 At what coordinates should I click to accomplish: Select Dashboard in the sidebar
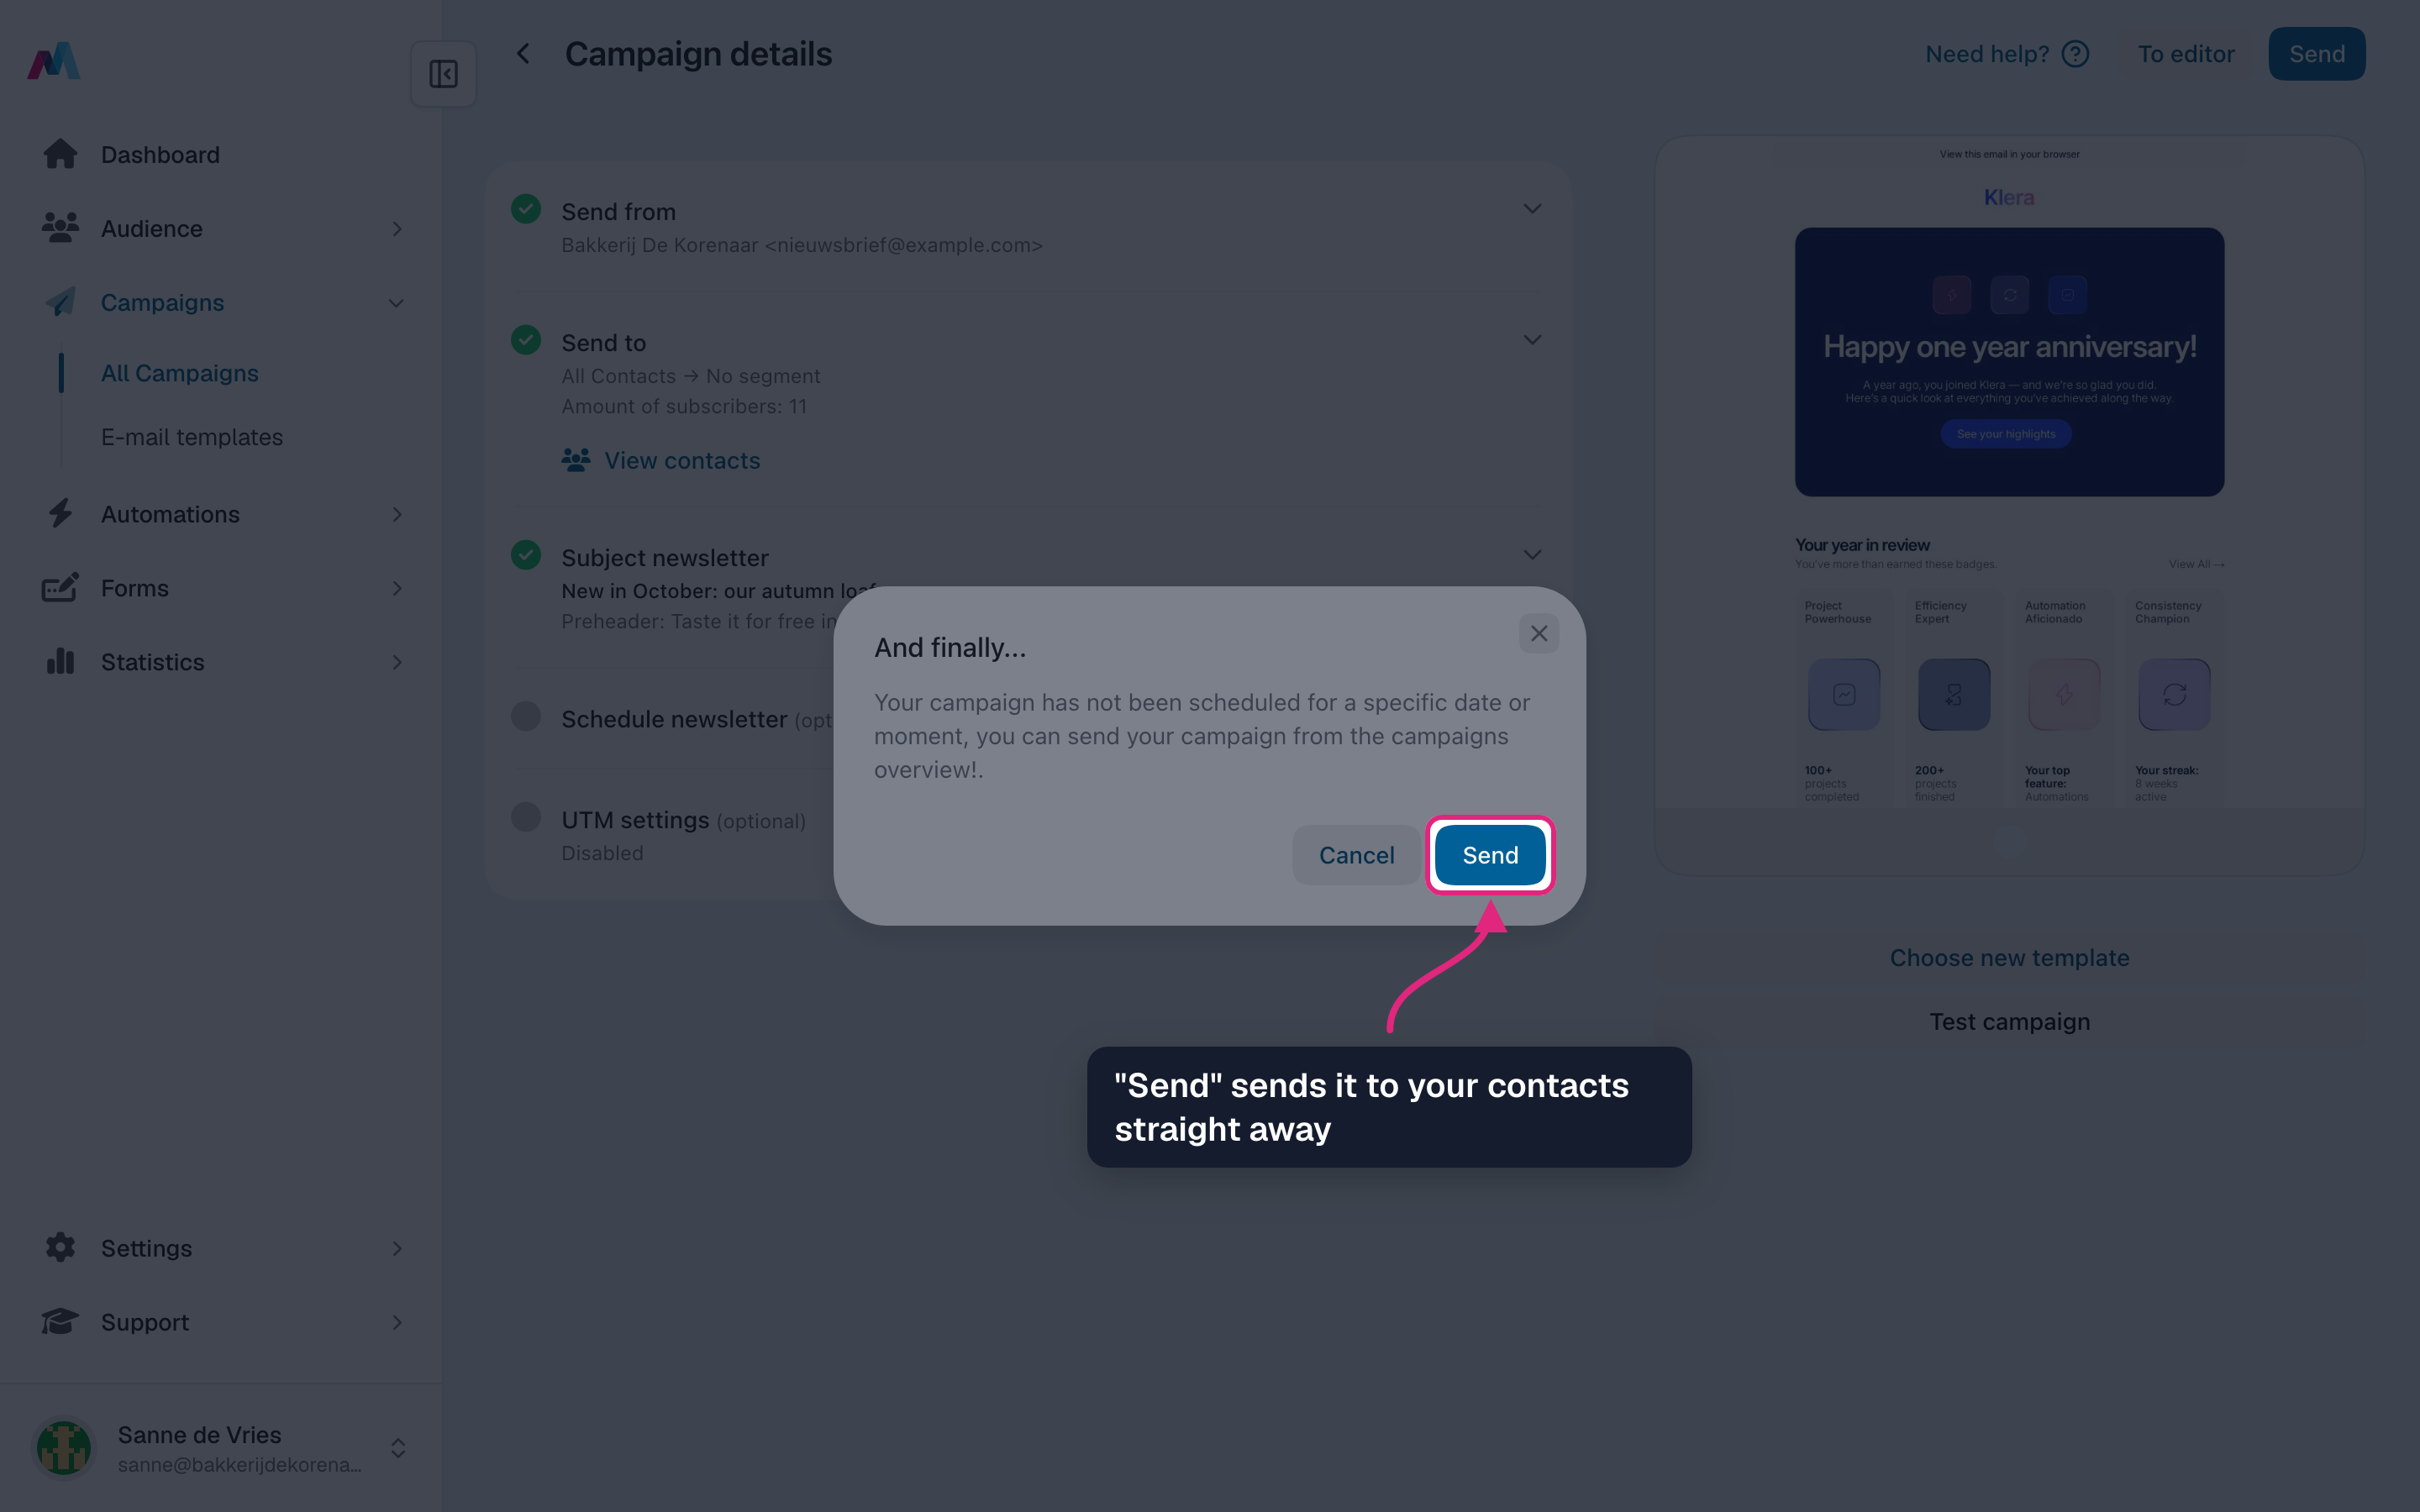221,154
